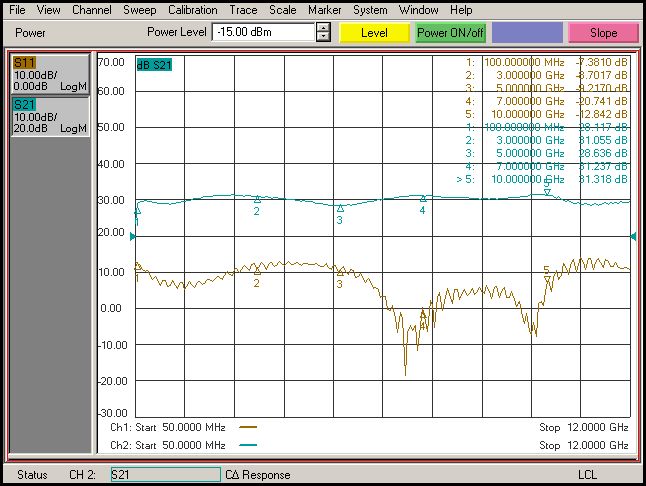Viewport: 646px width, 486px height.
Task: Open the Scale menu
Action: (283, 9)
